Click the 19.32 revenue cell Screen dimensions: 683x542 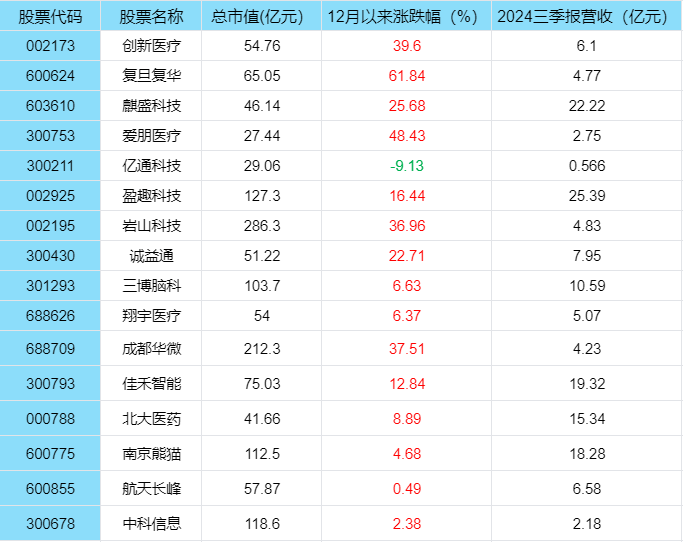click(587, 384)
